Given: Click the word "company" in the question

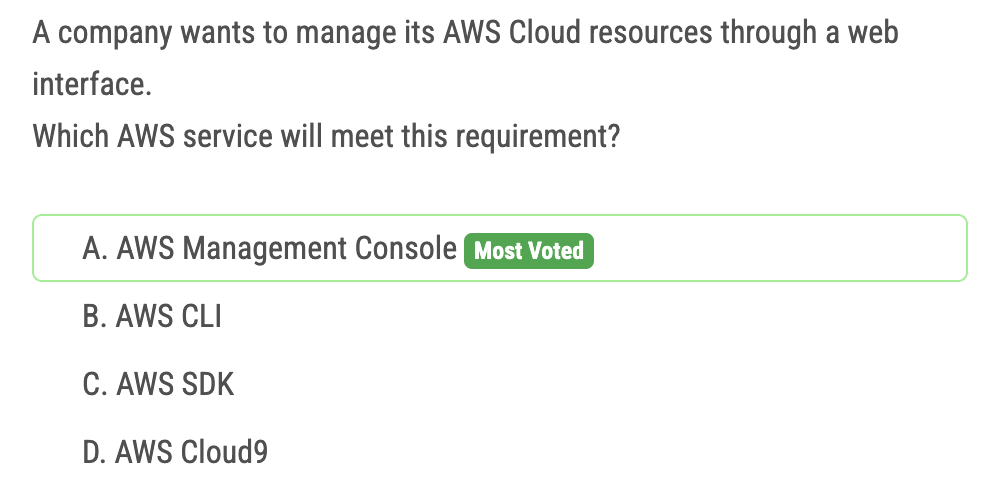Looking at the screenshot, I should click(x=115, y=34).
